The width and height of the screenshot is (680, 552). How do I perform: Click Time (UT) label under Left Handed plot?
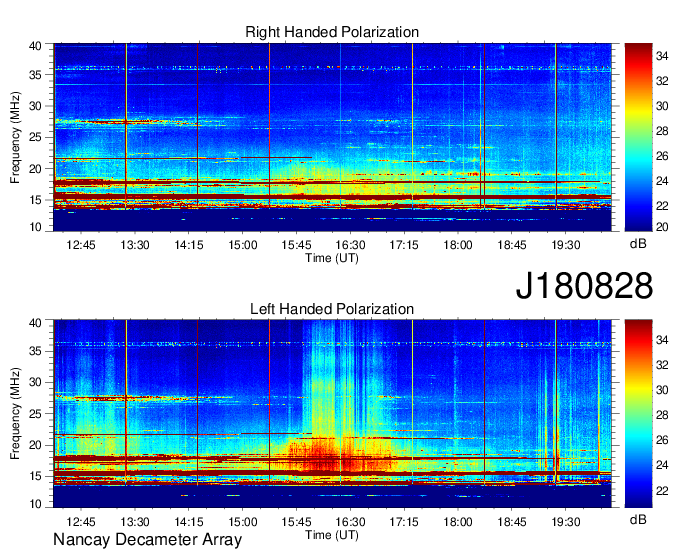(332, 535)
